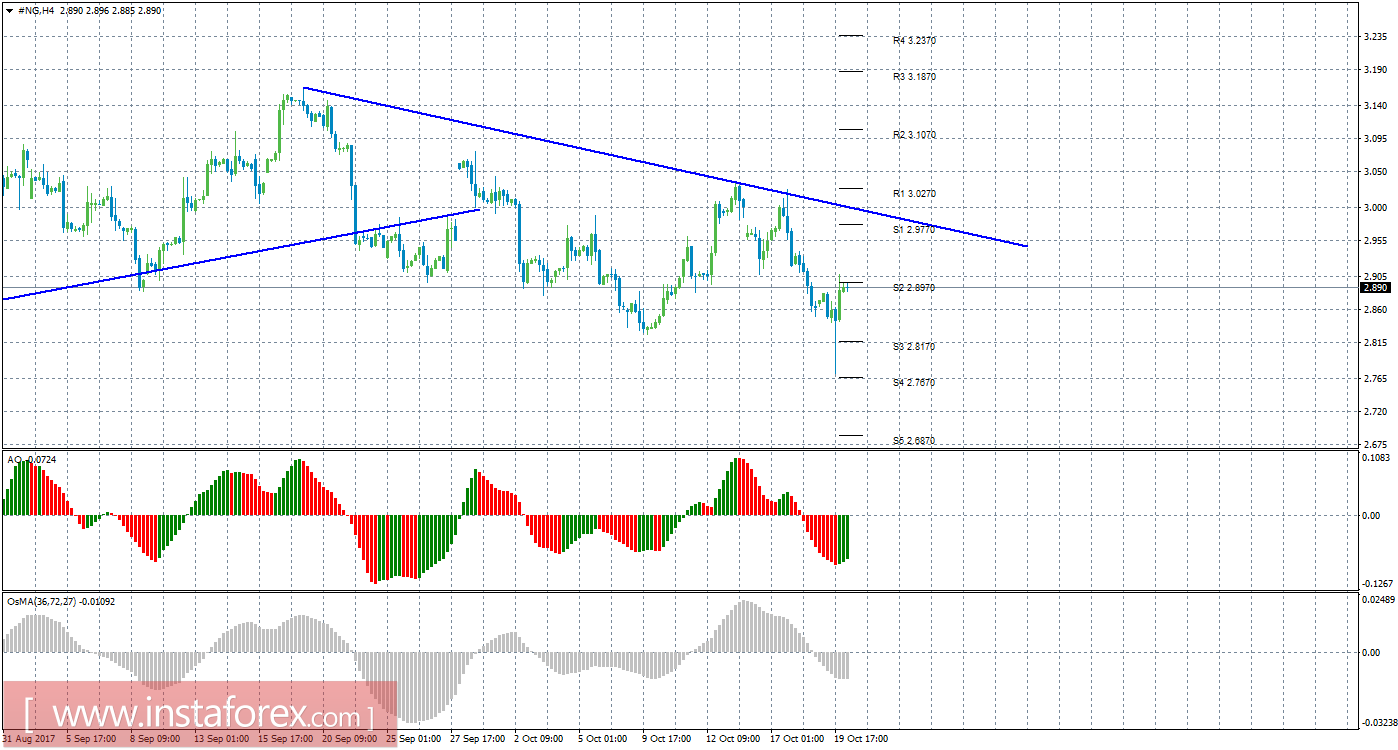Viewport: 1398px width, 750px height.
Task: Click price axis value 2.720
Action: (1378, 412)
